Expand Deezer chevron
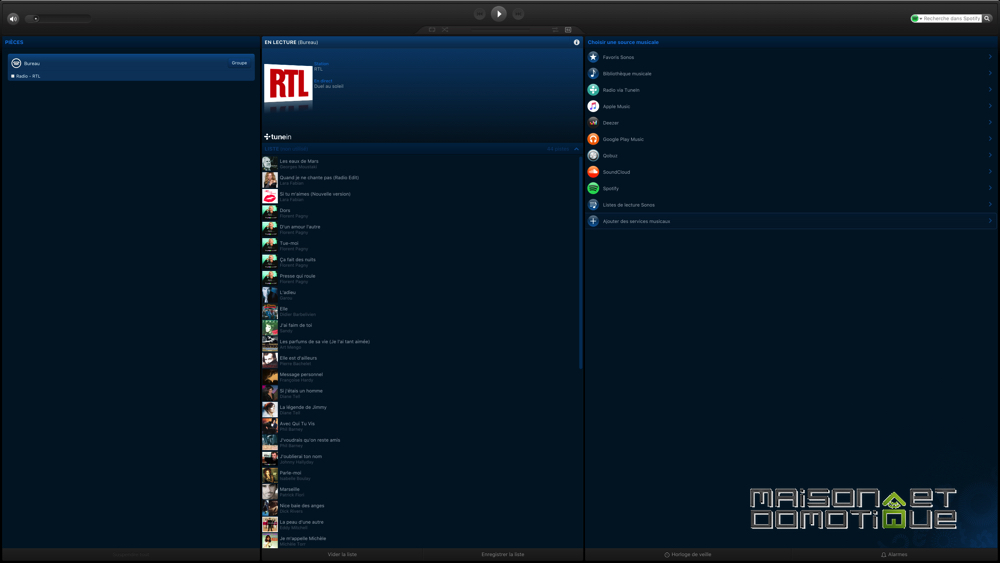The image size is (1000, 563). tap(990, 122)
